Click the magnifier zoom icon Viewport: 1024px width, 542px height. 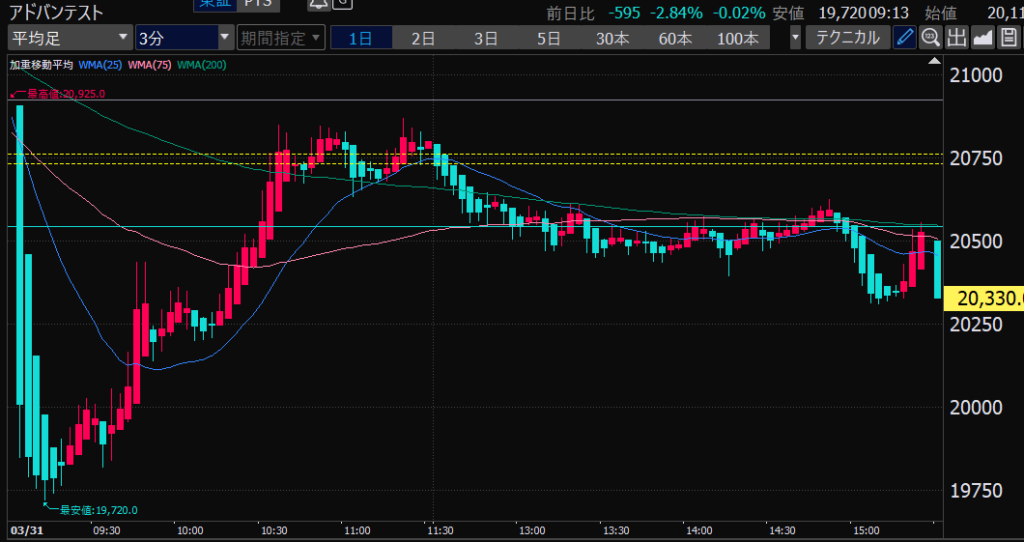pos(930,38)
